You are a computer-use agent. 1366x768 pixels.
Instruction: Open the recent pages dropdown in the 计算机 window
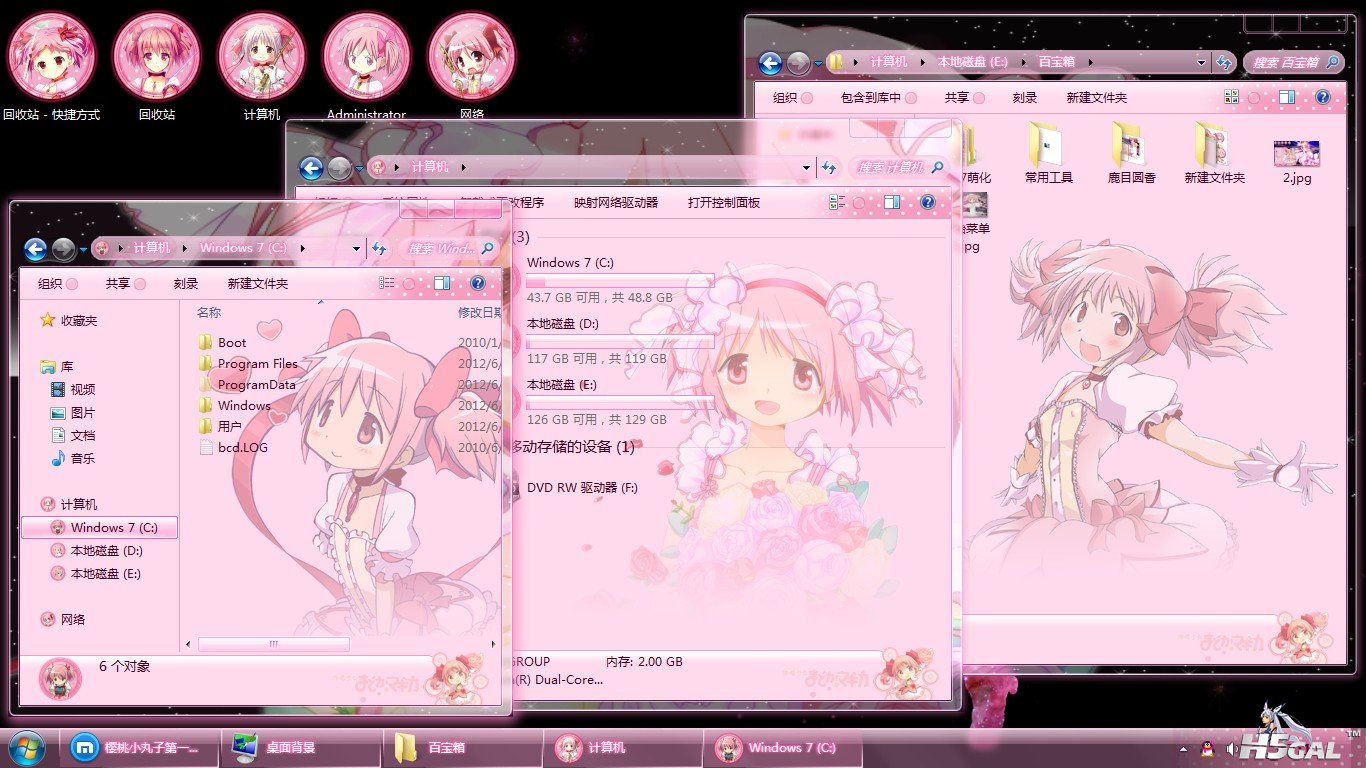point(360,169)
